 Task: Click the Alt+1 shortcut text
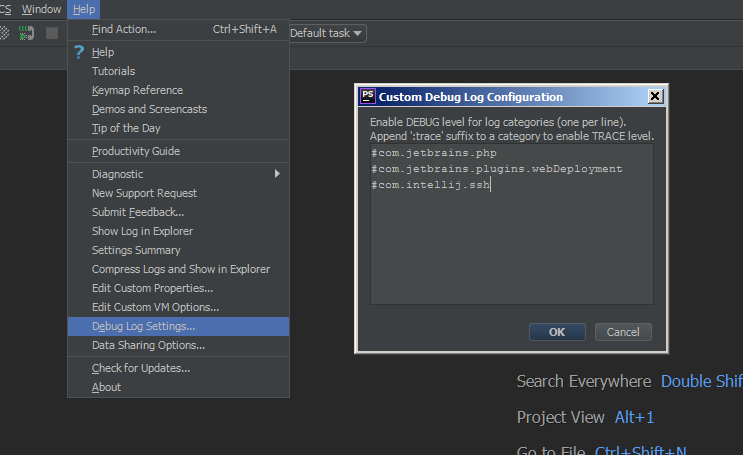tap(634, 417)
